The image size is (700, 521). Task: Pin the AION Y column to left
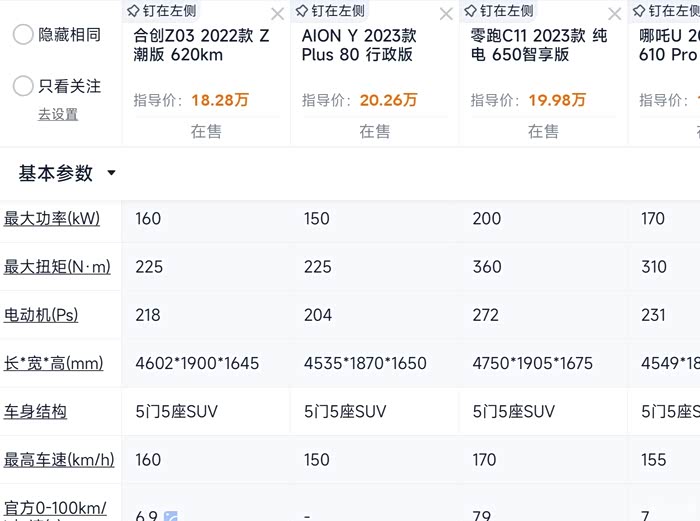tap(331, 11)
